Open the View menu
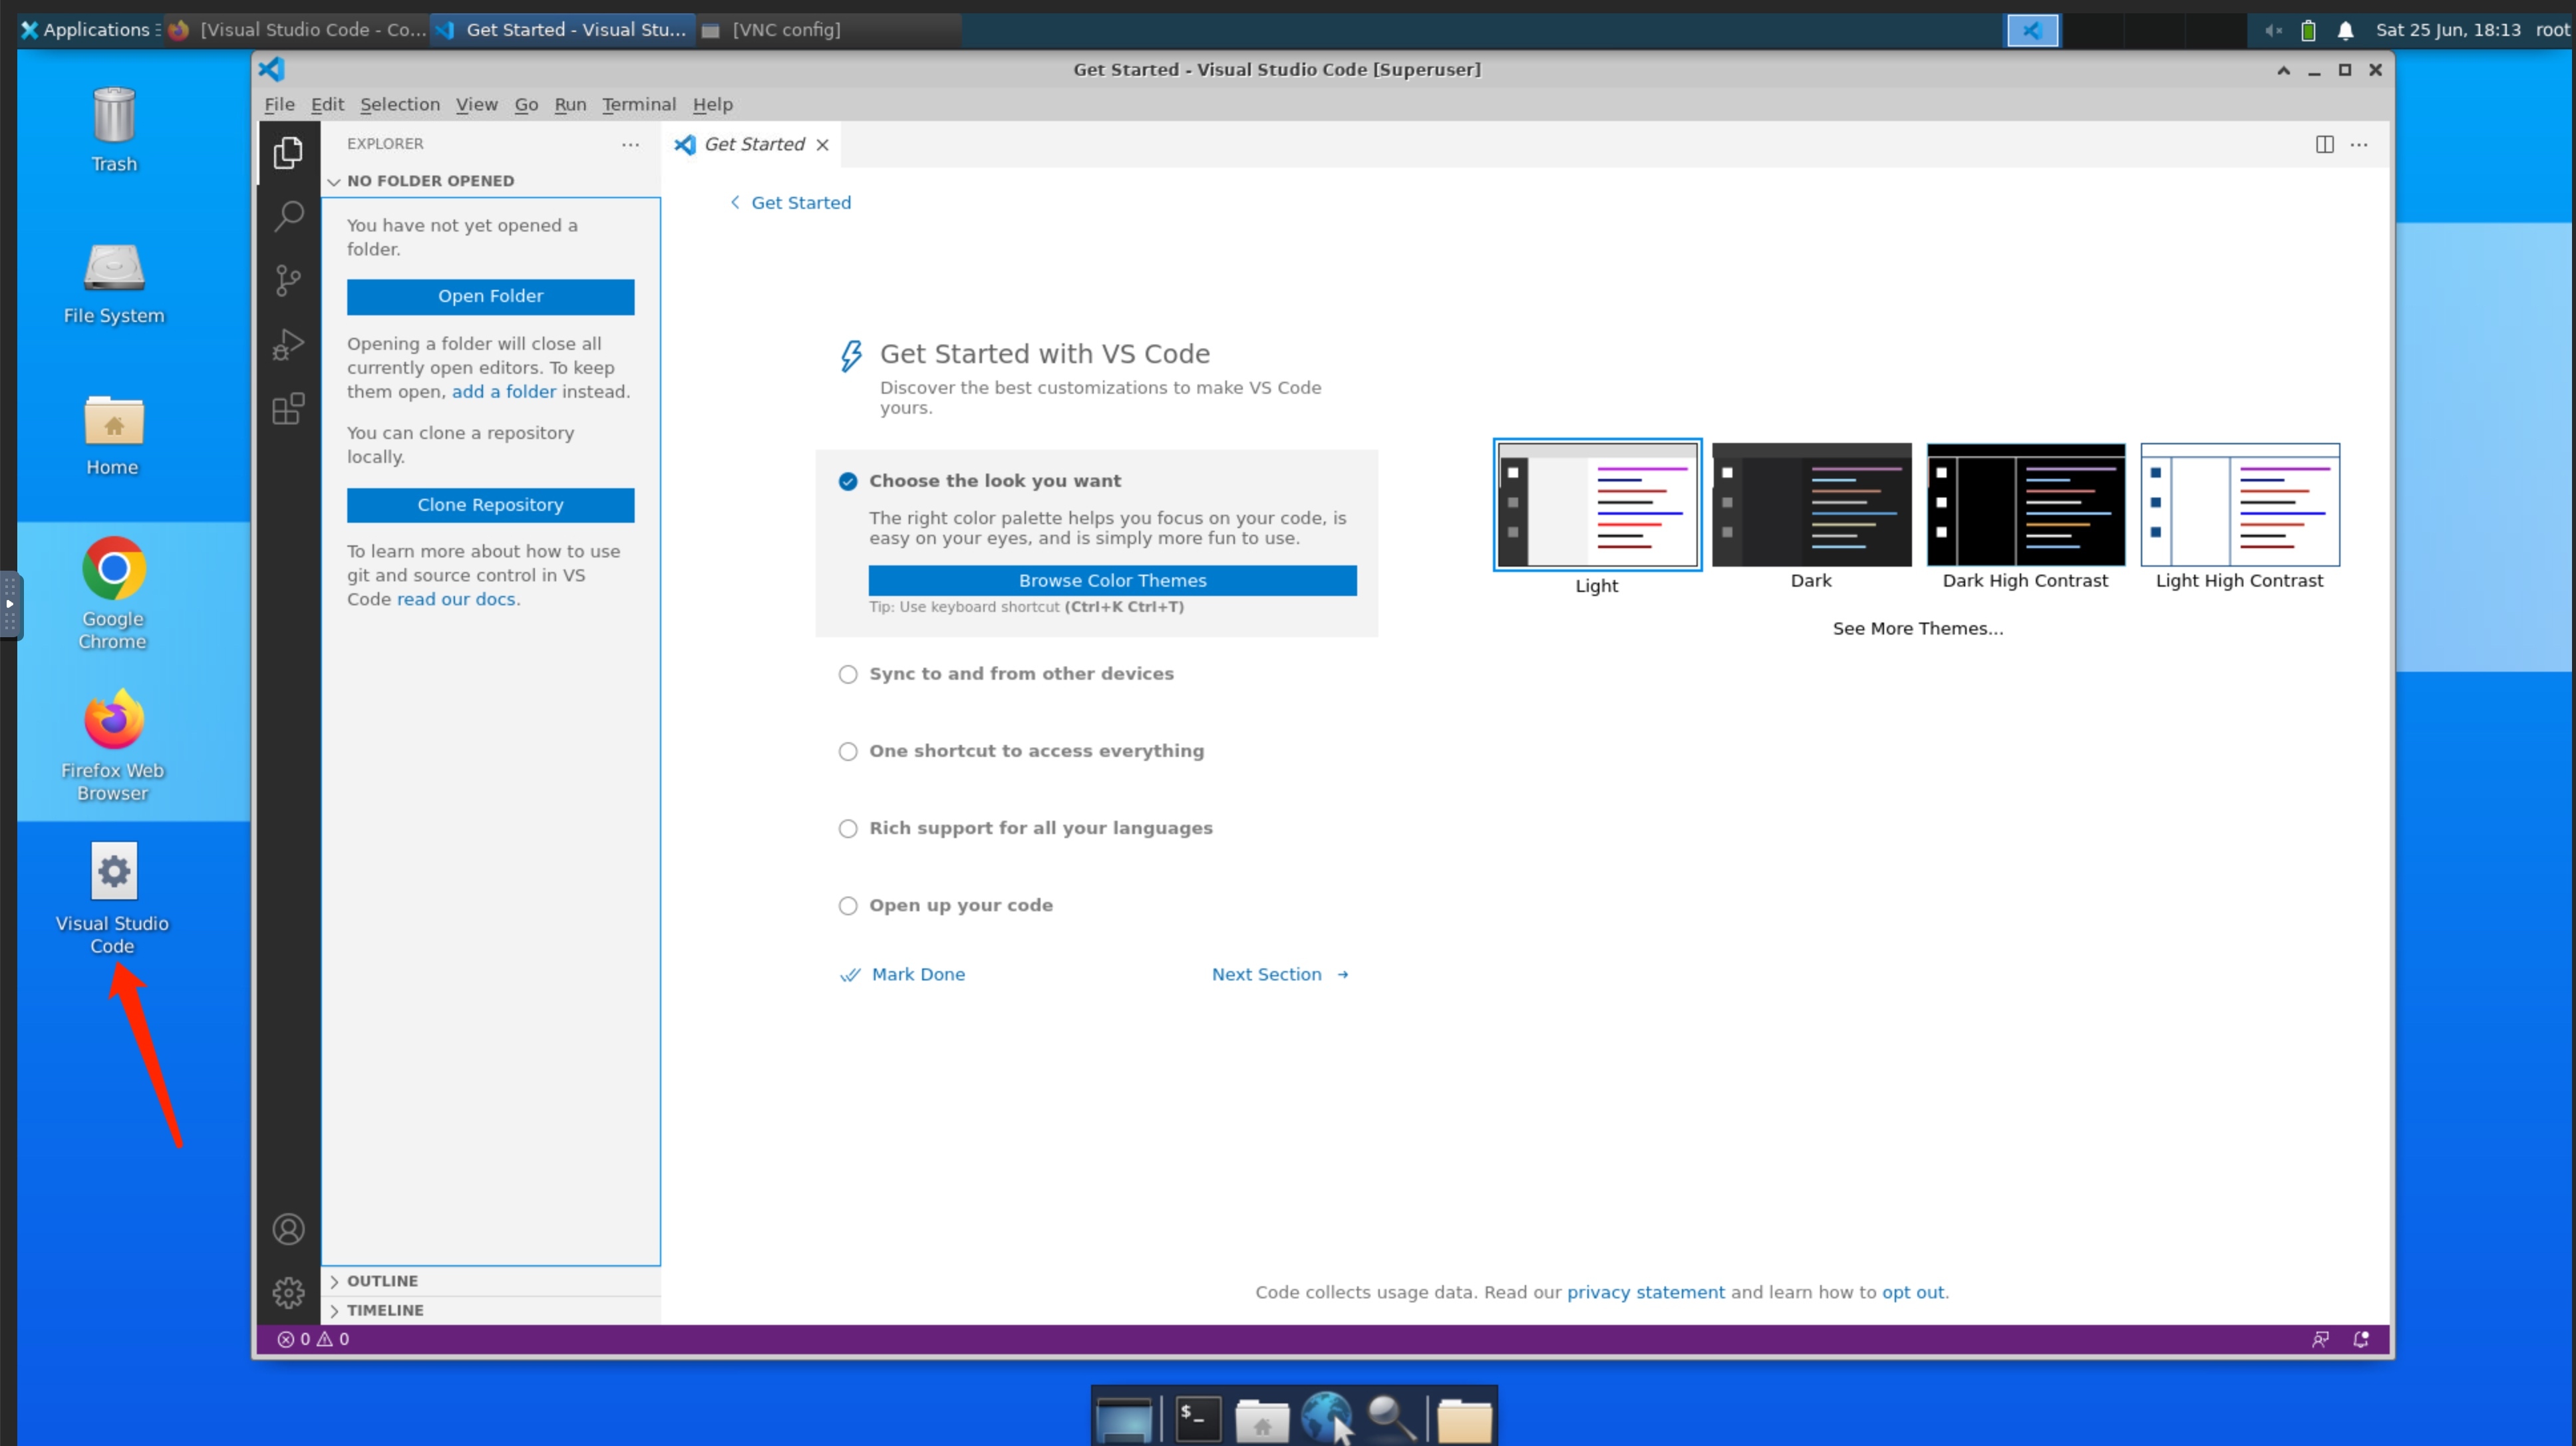 click(476, 104)
